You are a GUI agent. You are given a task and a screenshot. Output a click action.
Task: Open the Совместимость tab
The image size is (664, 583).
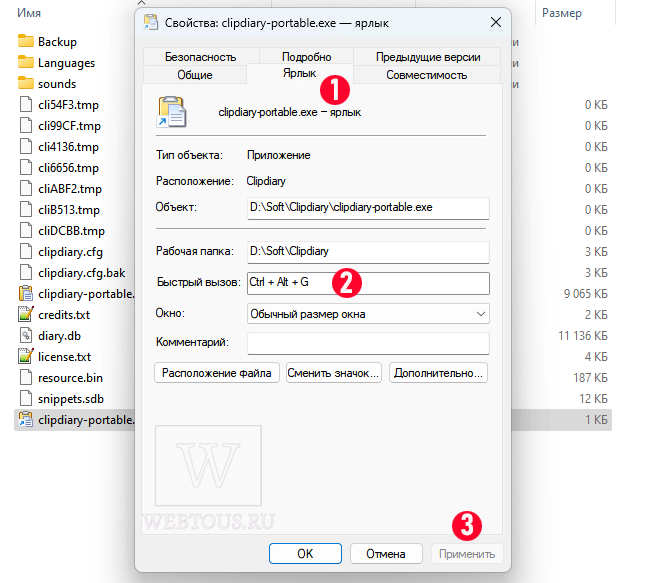[x=426, y=75]
